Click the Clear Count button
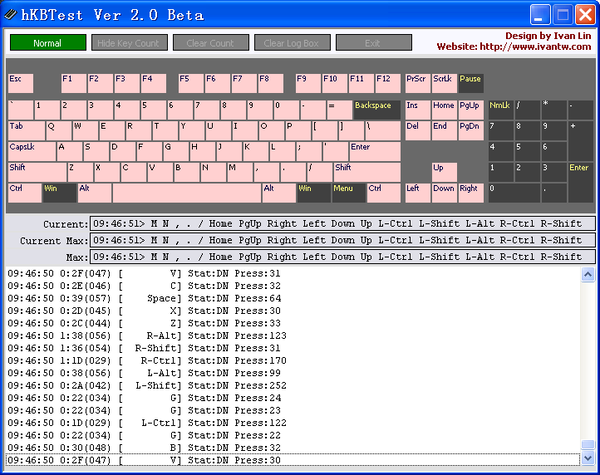The image size is (600, 475). coord(210,43)
